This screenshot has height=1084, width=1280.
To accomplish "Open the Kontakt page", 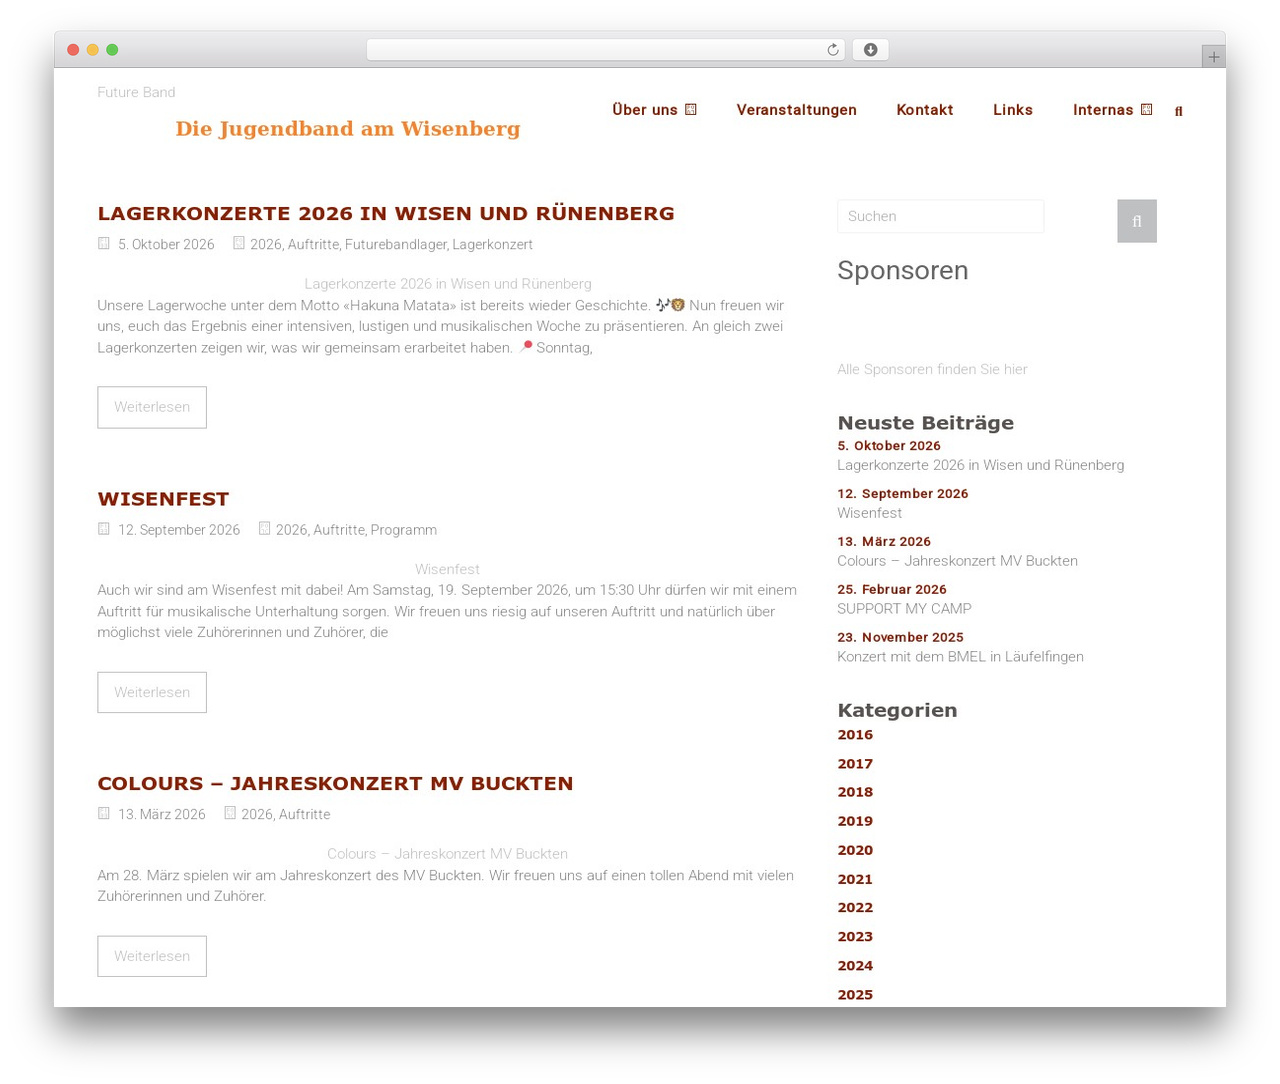I will 924,110.
